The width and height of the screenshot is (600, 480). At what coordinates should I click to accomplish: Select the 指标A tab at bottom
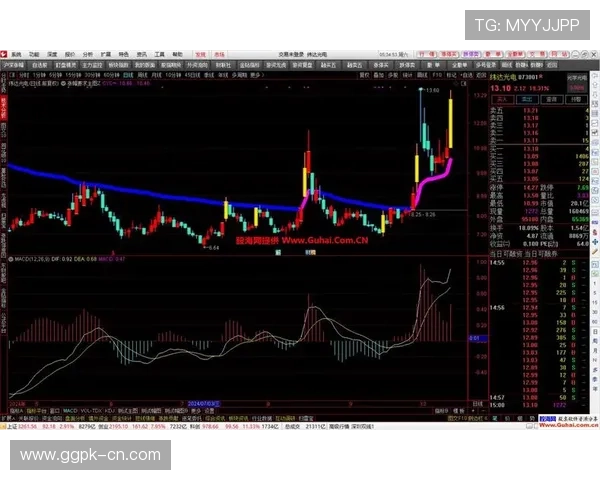pos(16,411)
